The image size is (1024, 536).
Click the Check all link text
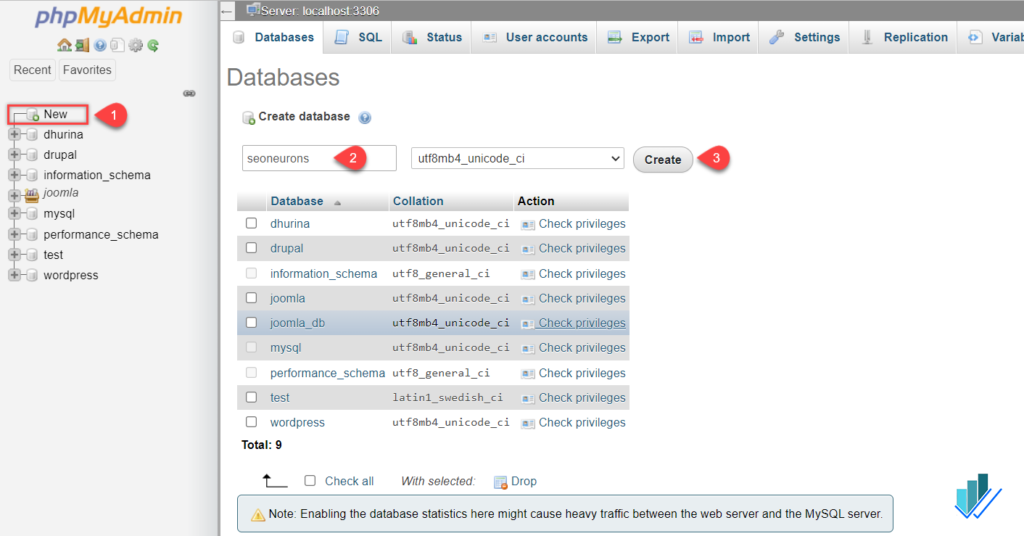[x=349, y=481]
